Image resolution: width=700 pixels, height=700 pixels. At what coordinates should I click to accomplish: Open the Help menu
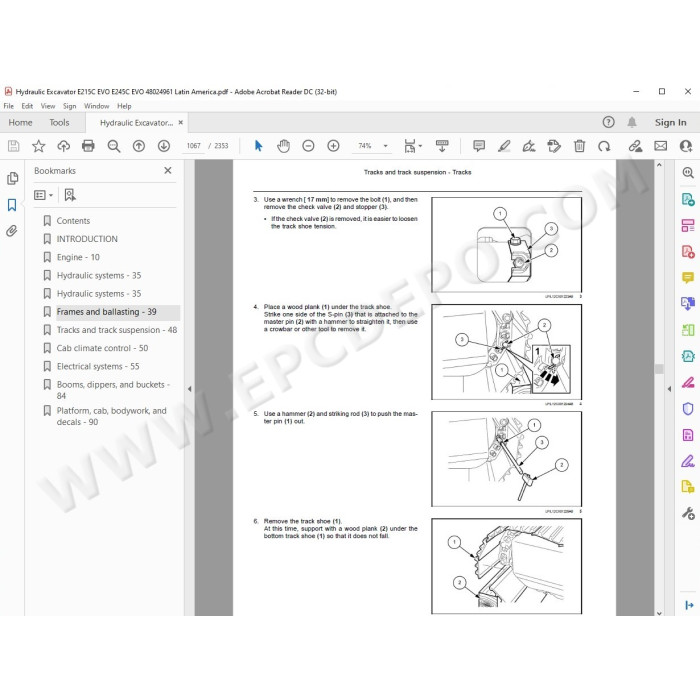(x=124, y=106)
